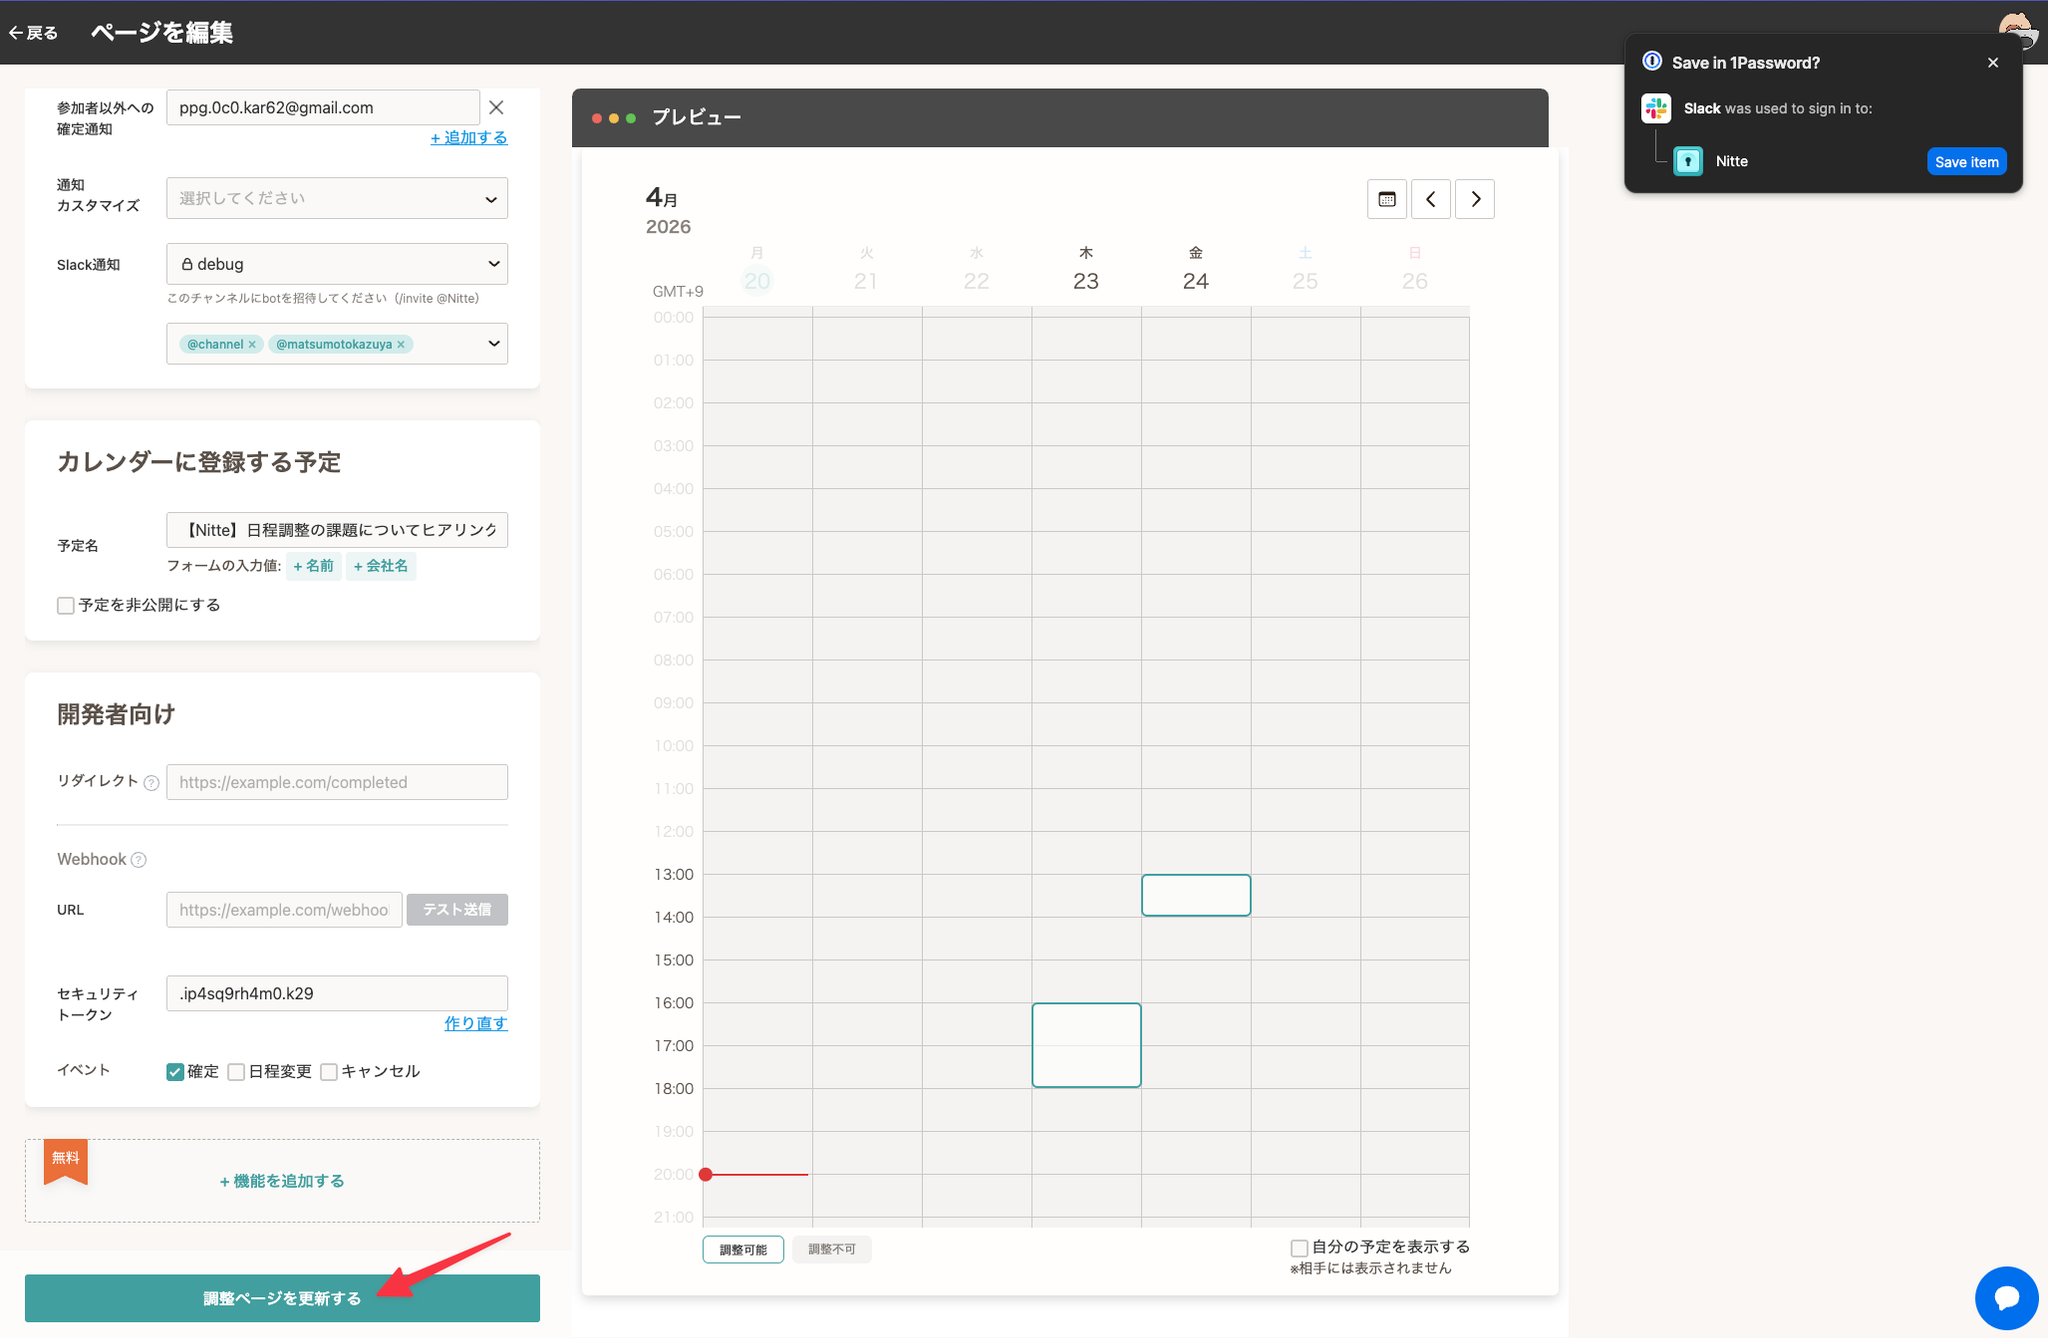This screenshot has height=1338, width=2048.
Task: Remove the @matsumotokazuya mention tag
Action: (401, 344)
